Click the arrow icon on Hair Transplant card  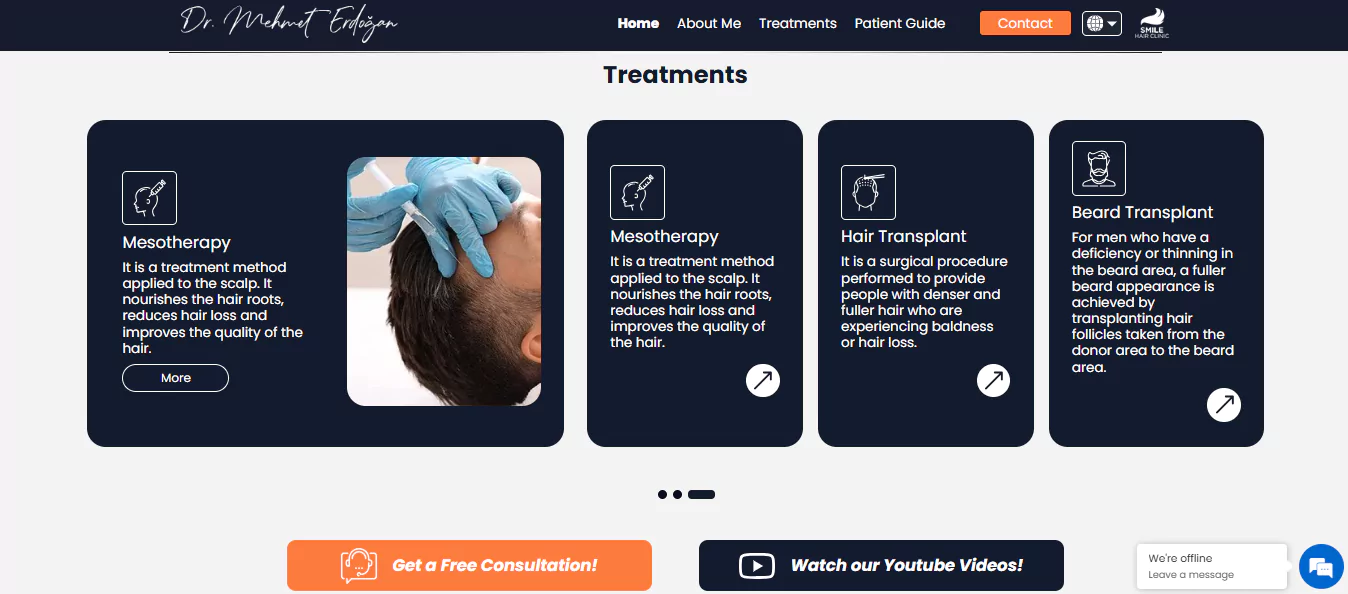click(x=994, y=380)
